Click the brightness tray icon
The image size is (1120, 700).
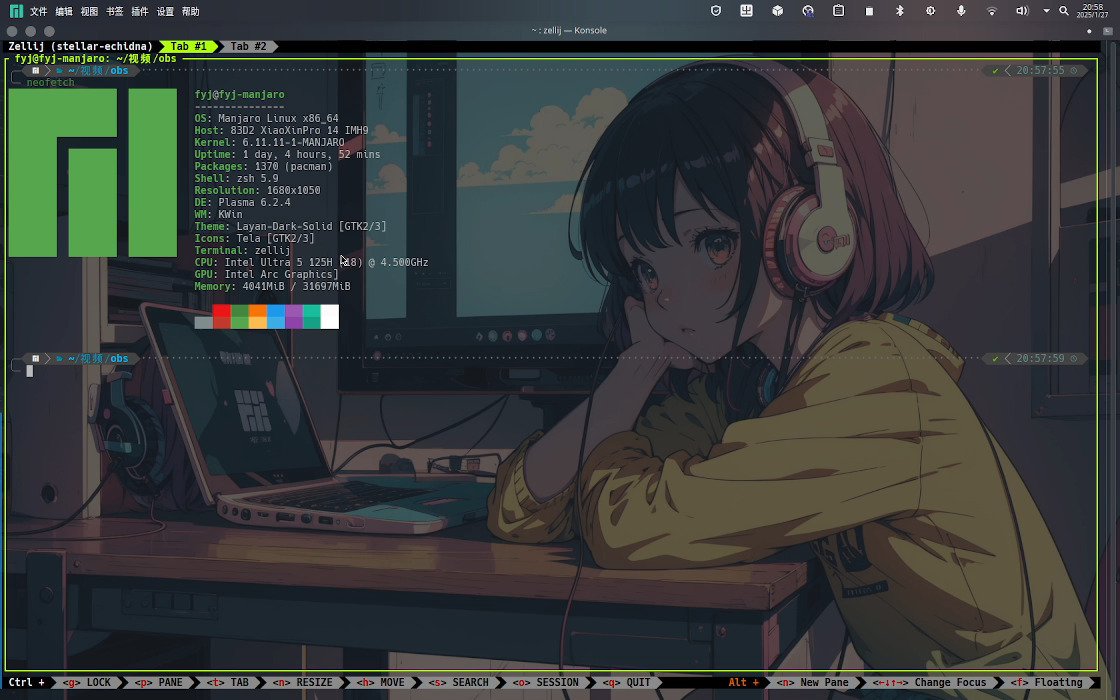pyautogui.click(x=931, y=11)
